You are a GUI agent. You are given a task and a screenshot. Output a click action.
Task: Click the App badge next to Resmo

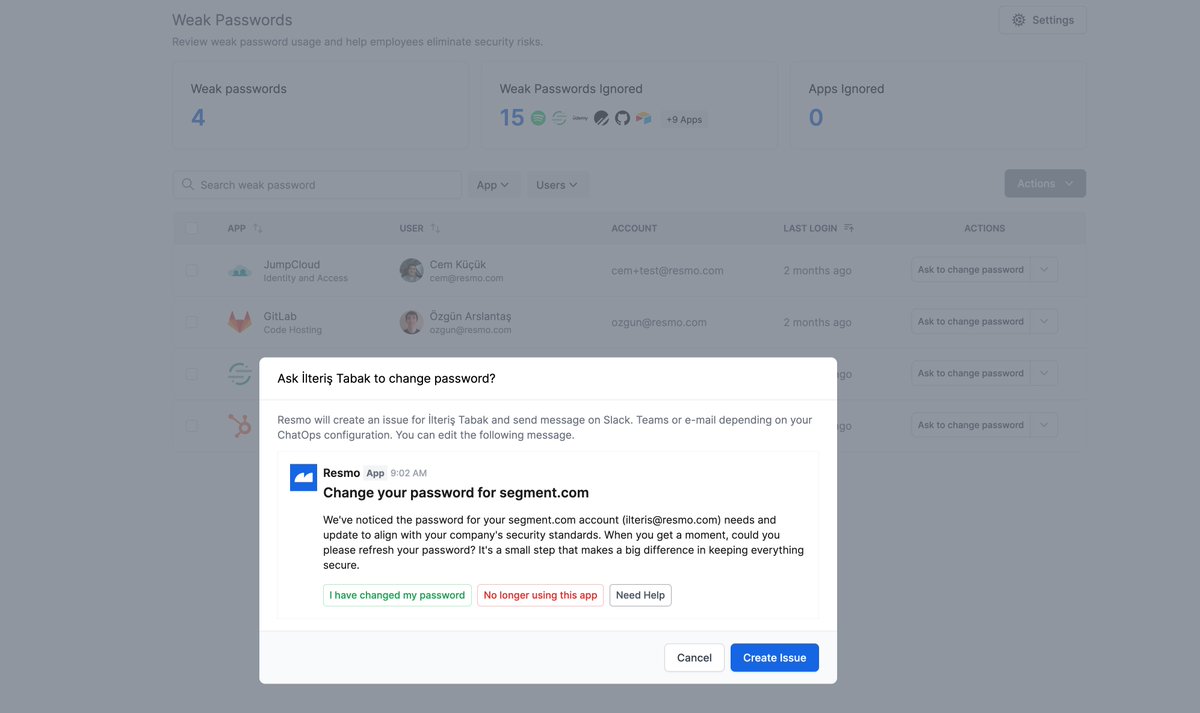(x=375, y=473)
